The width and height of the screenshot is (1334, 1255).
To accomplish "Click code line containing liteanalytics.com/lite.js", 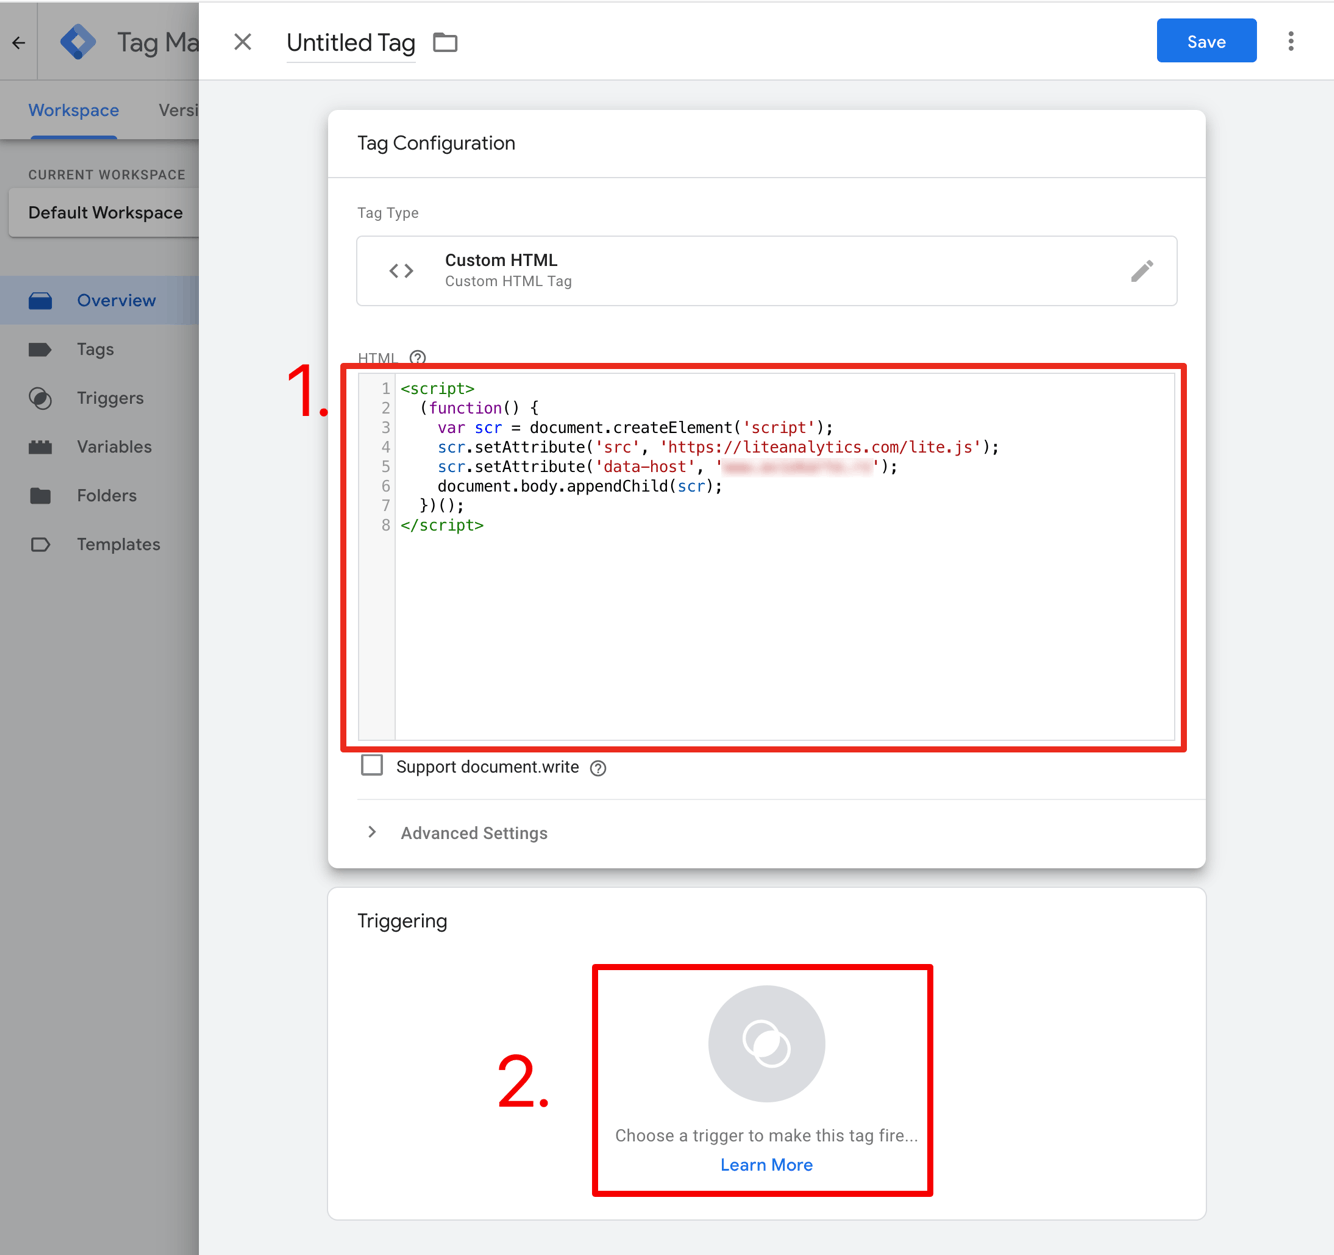I will point(718,447).
